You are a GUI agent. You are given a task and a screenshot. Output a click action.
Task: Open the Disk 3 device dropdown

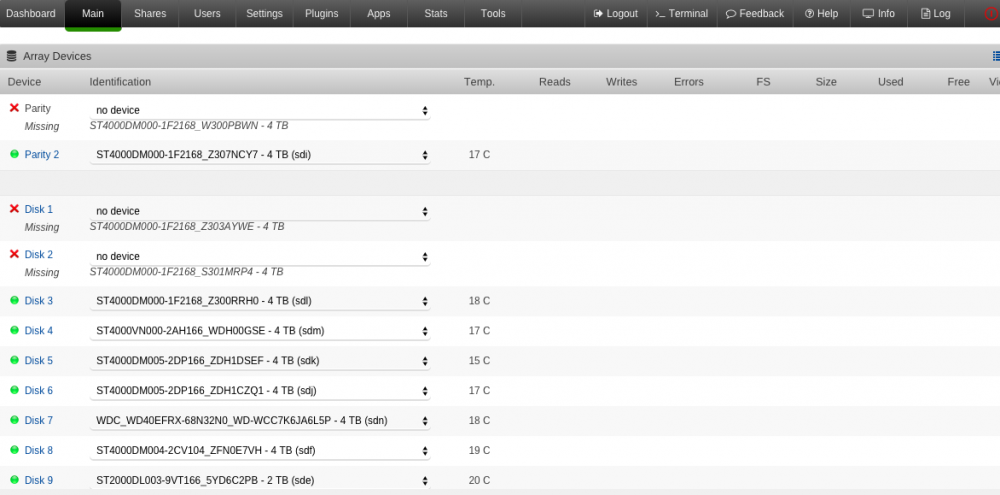(260, 300)
